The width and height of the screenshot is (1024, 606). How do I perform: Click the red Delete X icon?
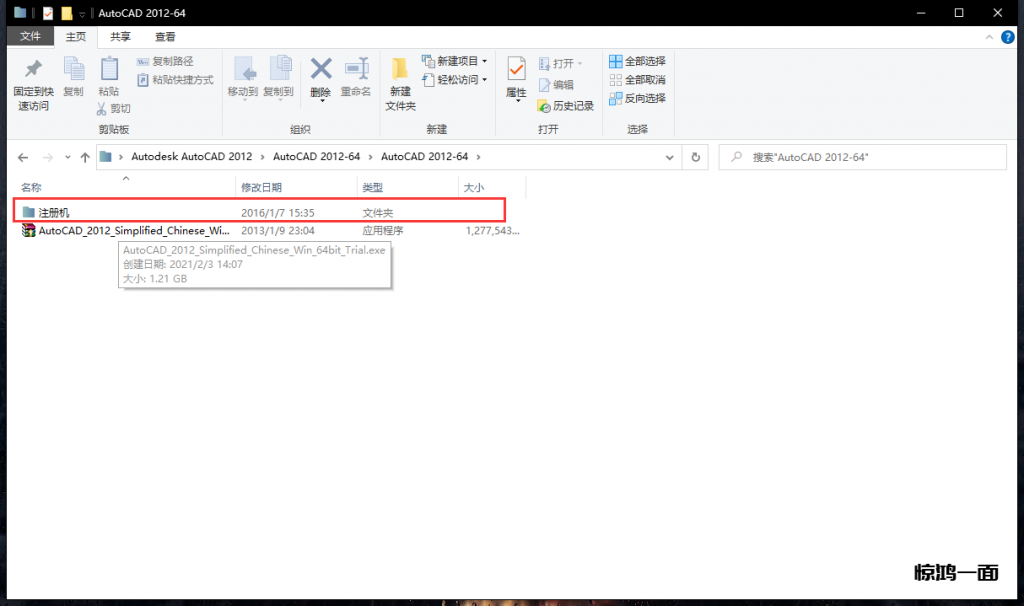coord(320,69)
